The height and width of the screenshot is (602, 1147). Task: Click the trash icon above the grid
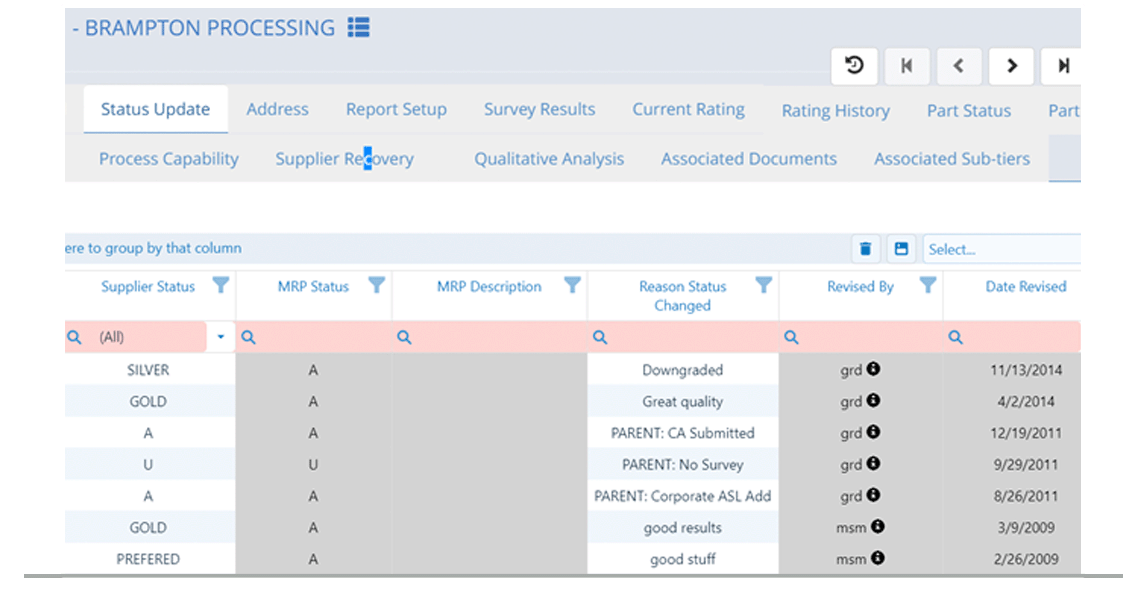pyautogui.click(x=865, y=248)
